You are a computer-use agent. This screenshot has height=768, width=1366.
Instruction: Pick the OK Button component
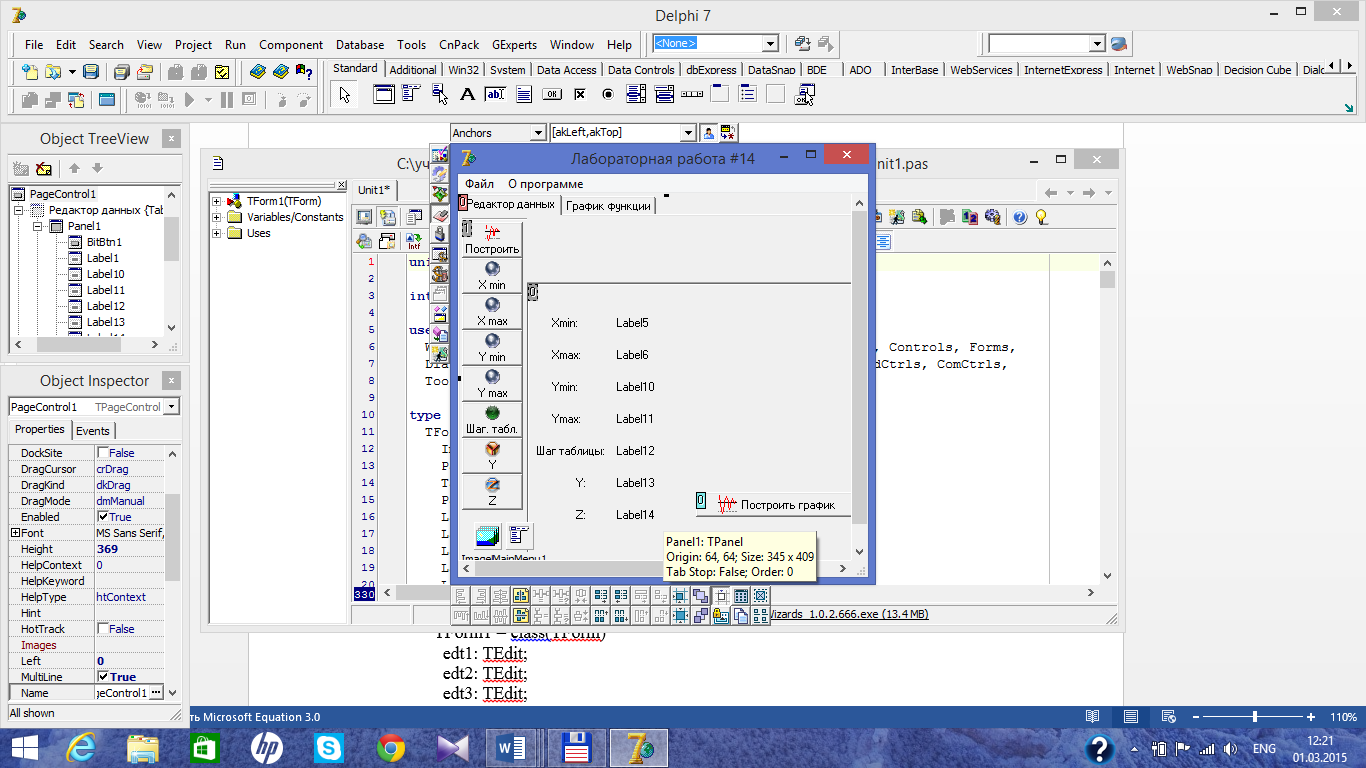pos(551,95)
